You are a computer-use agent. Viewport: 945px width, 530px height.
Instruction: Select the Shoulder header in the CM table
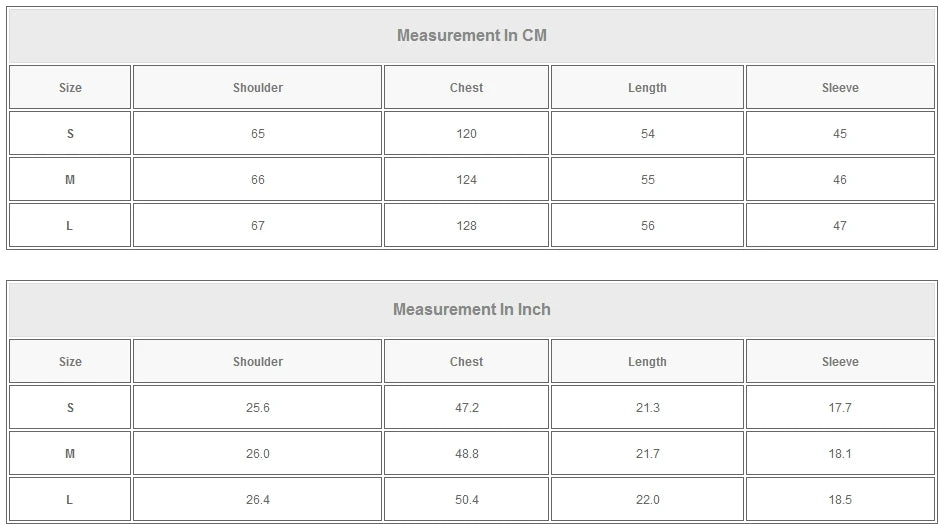(258, 88)
